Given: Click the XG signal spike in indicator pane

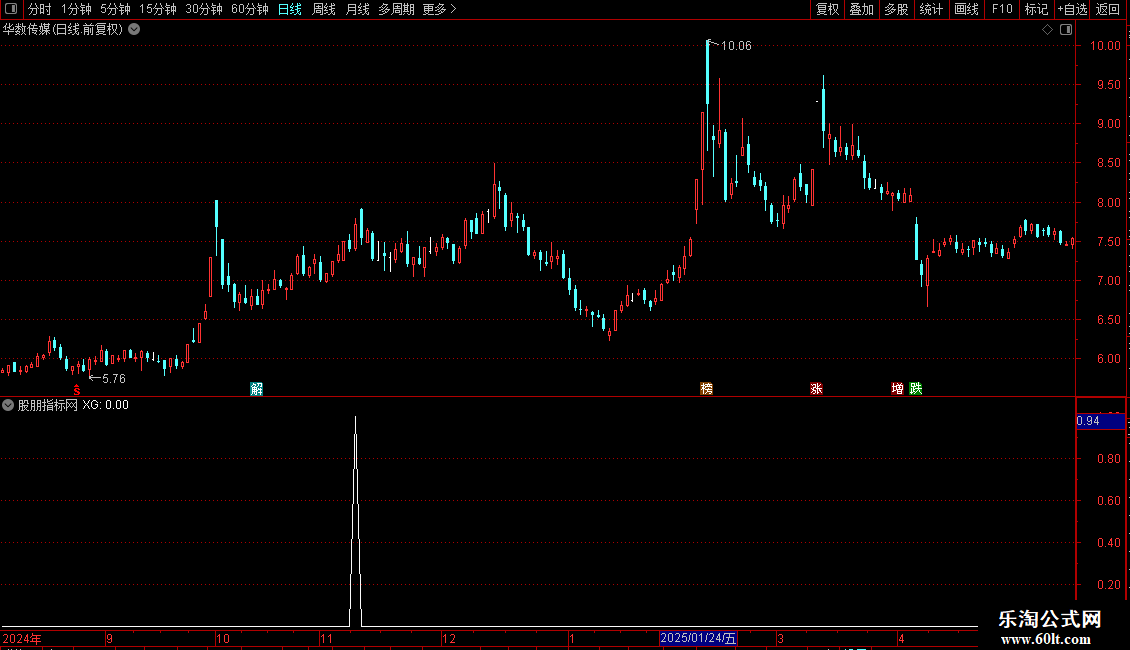Looking at the screenshot, I should point(355,522).
